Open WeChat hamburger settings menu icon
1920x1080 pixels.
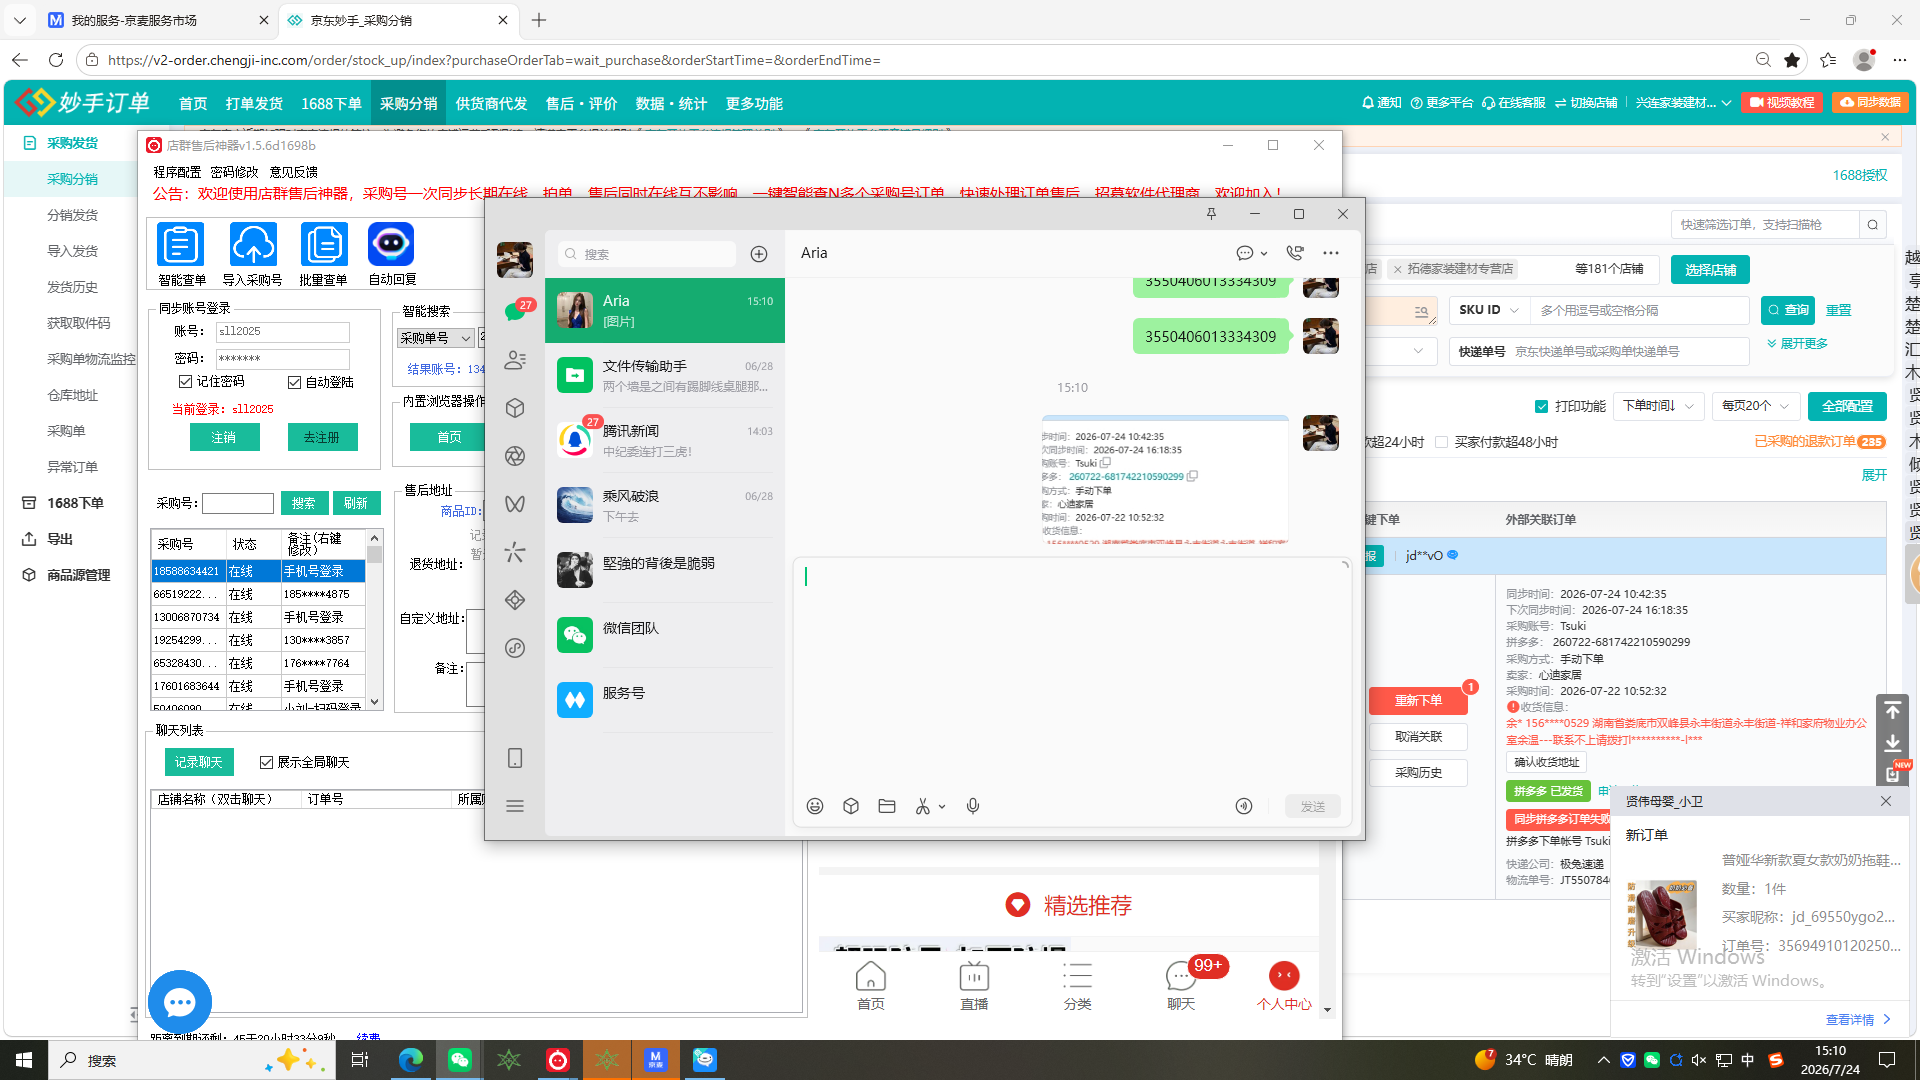click(x=515, y=806)
